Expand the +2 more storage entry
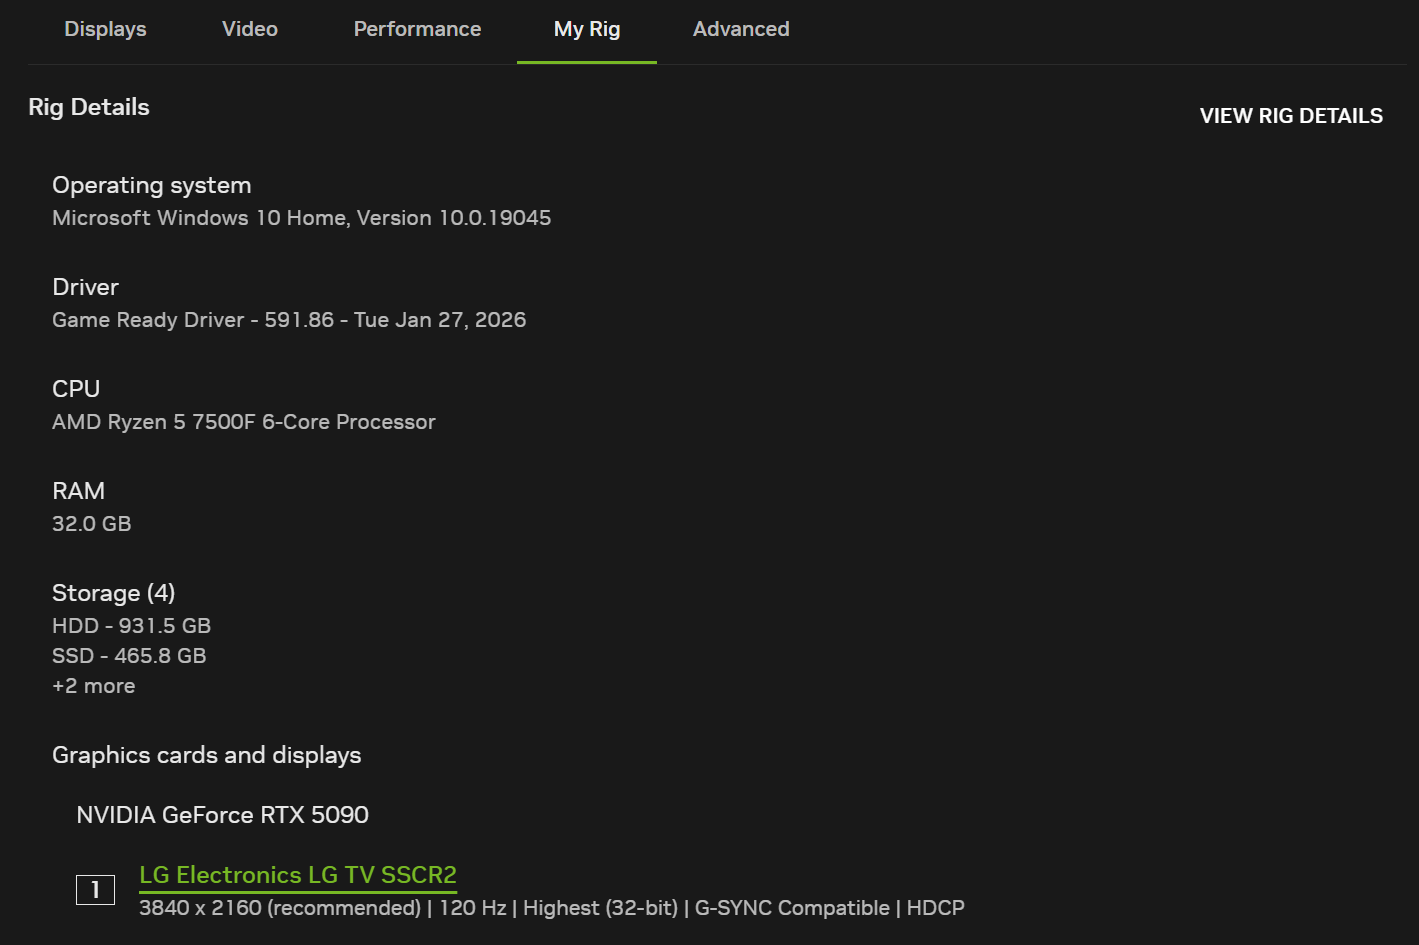This screenshot has width=1419, height=945. 94,686
